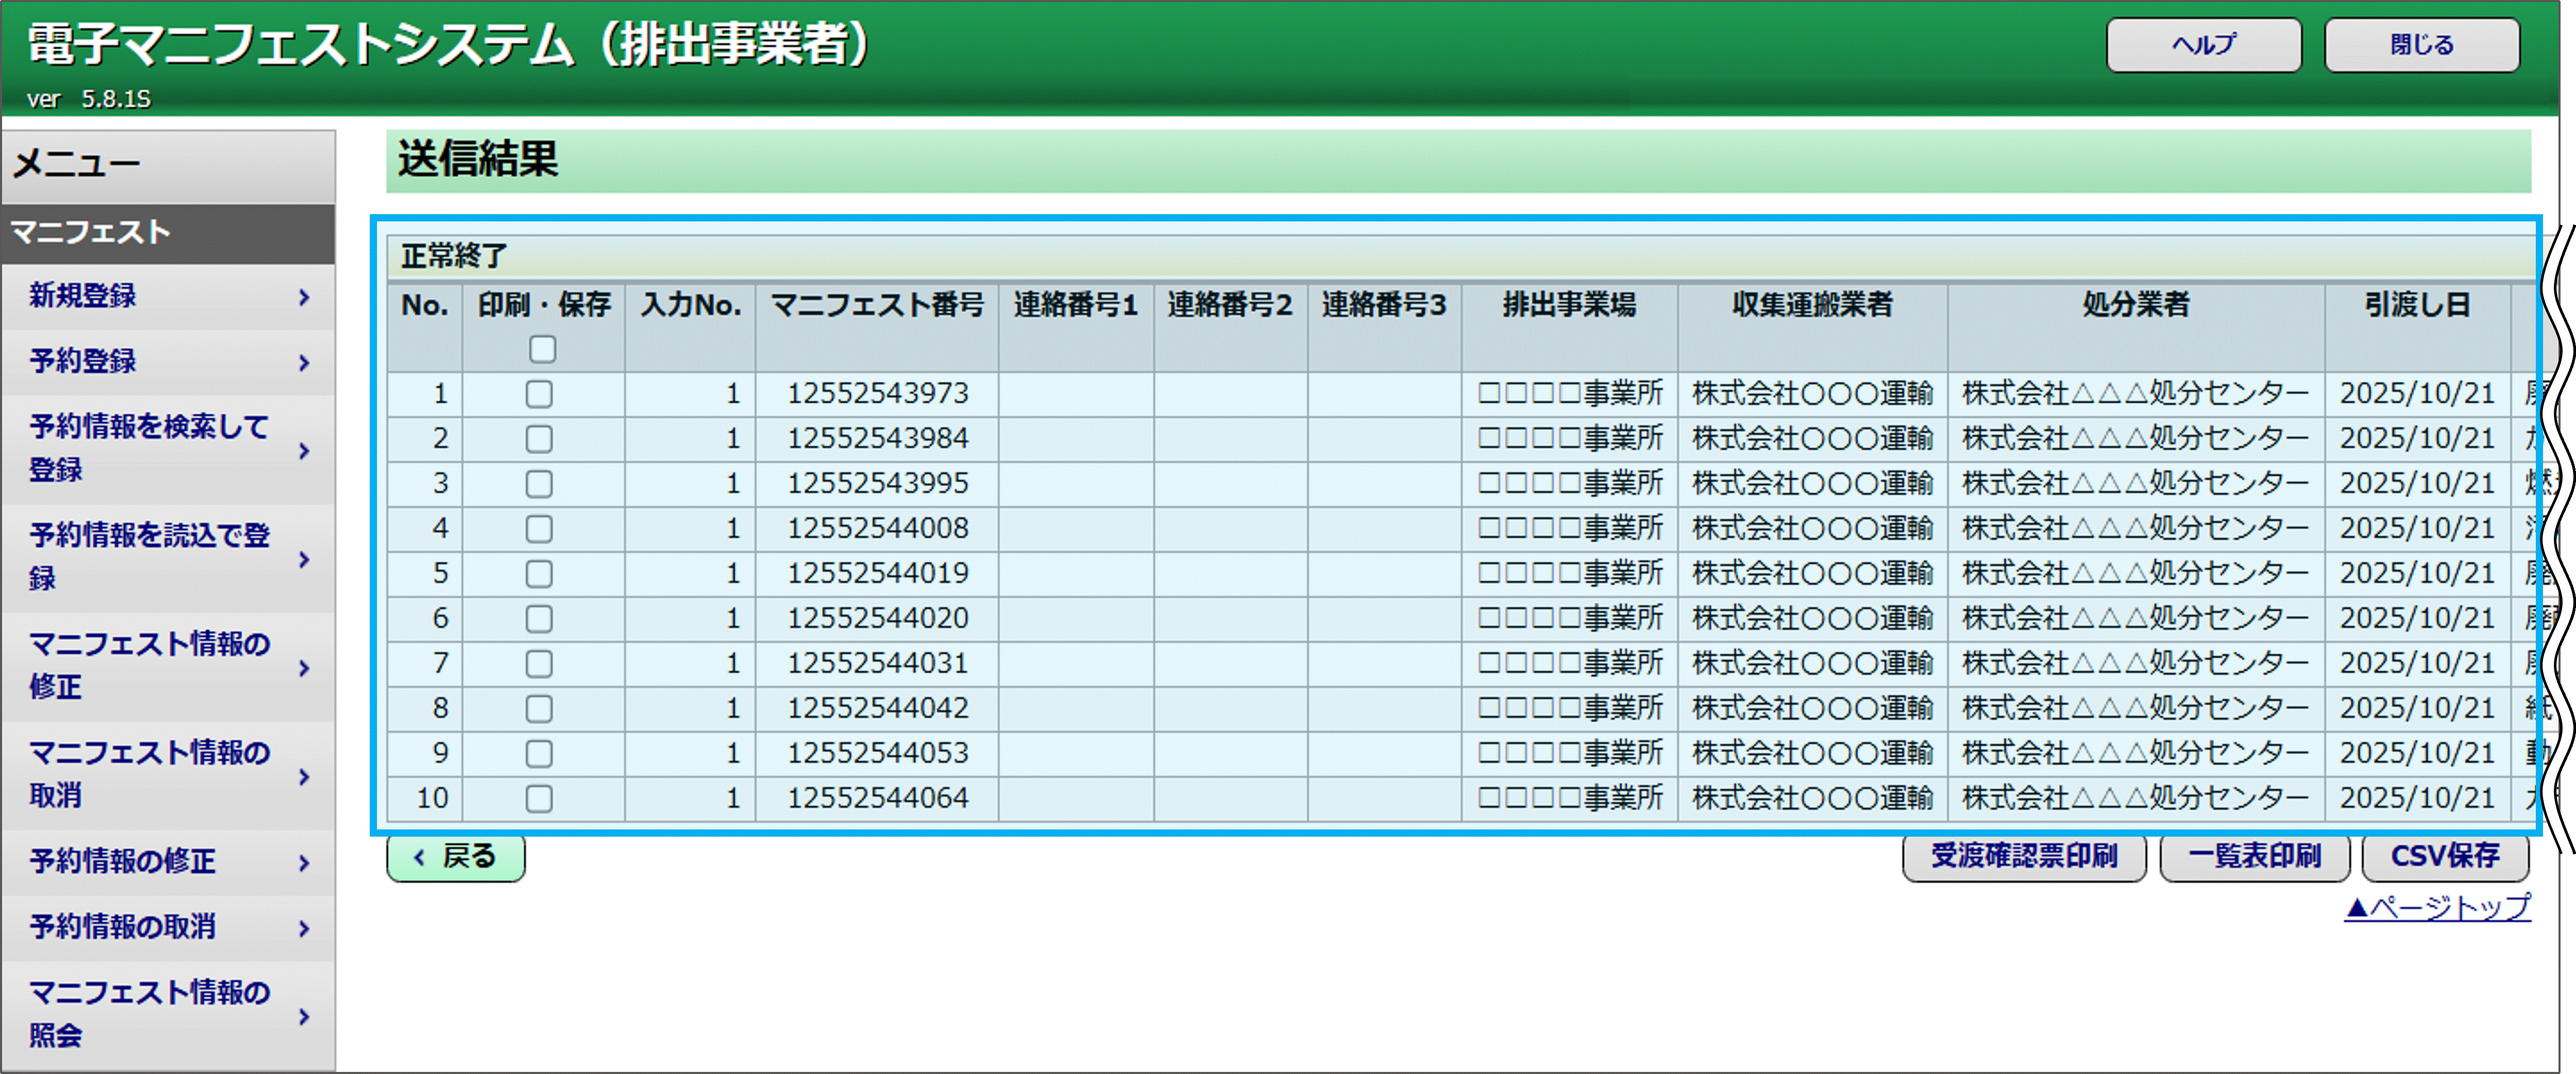Click the ヘルプ button in header

[2203, 45]
